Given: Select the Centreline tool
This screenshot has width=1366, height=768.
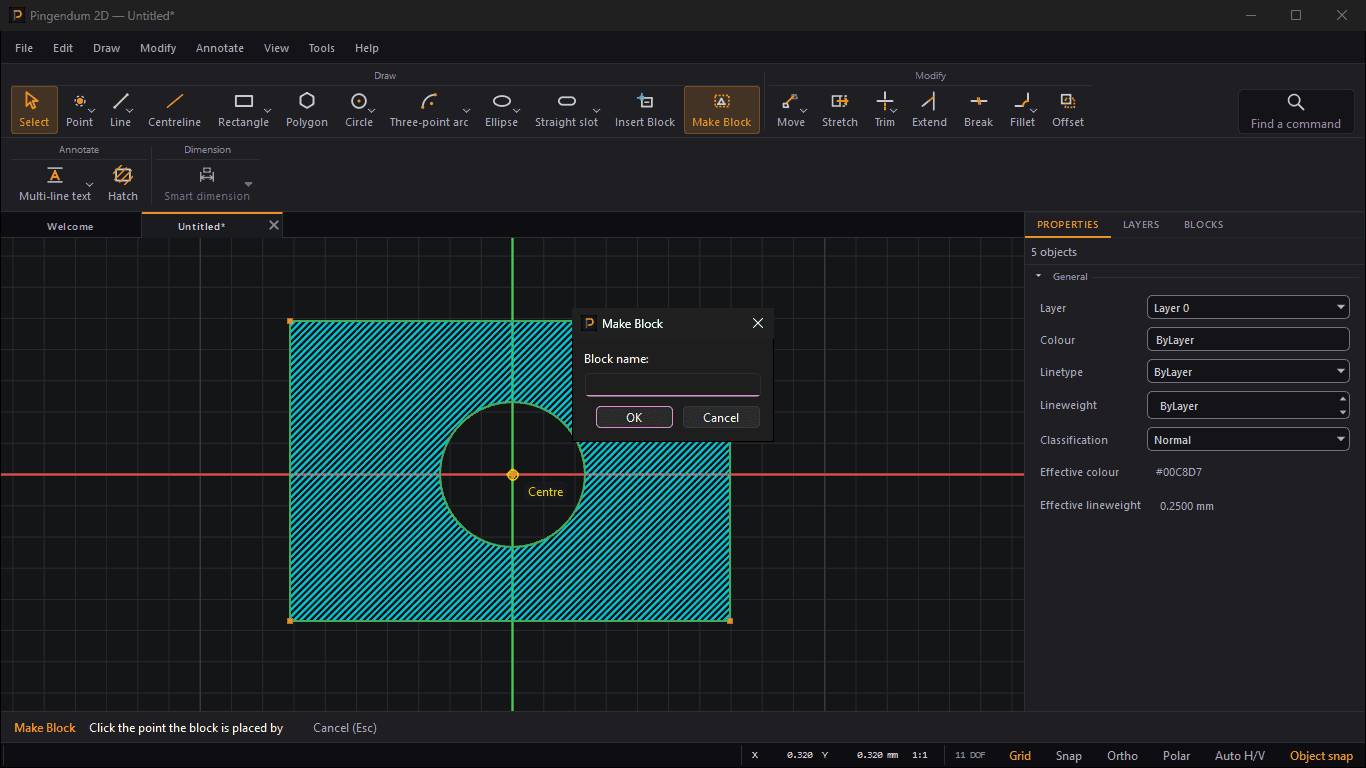Looking at the screenshot, I should tap(174, 110).
